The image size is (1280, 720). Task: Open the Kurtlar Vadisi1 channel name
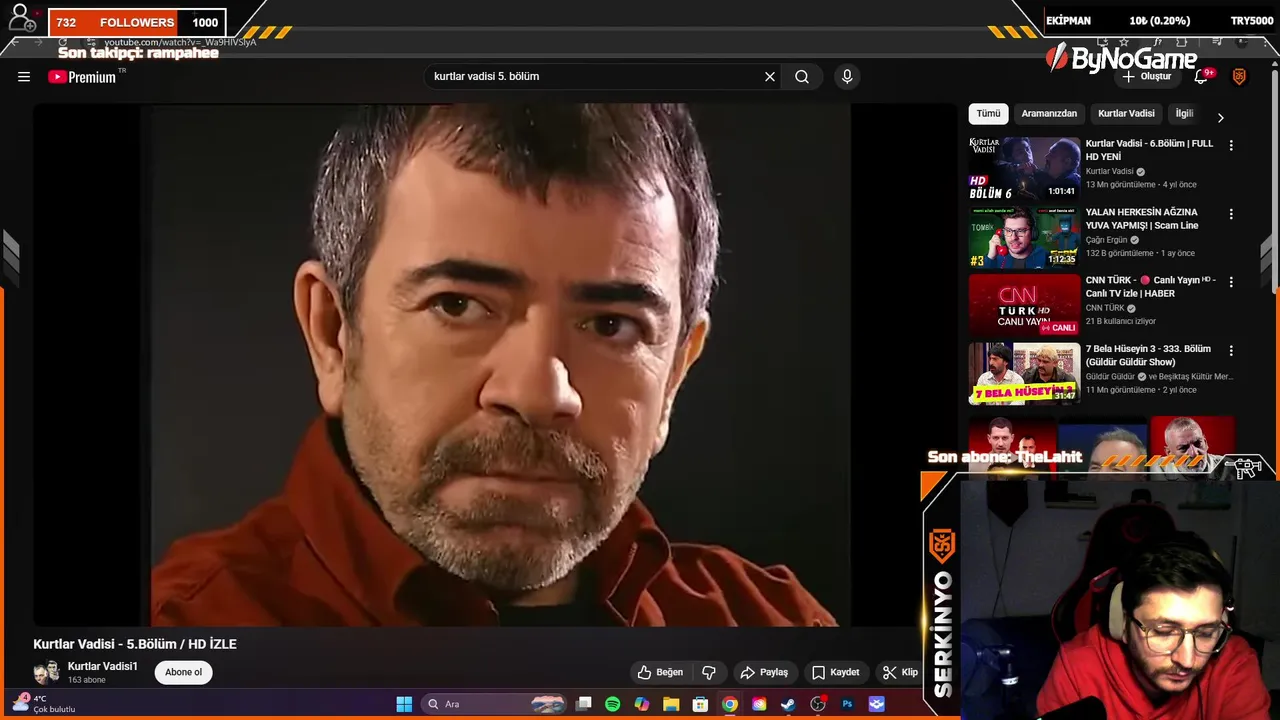point(102,667)
